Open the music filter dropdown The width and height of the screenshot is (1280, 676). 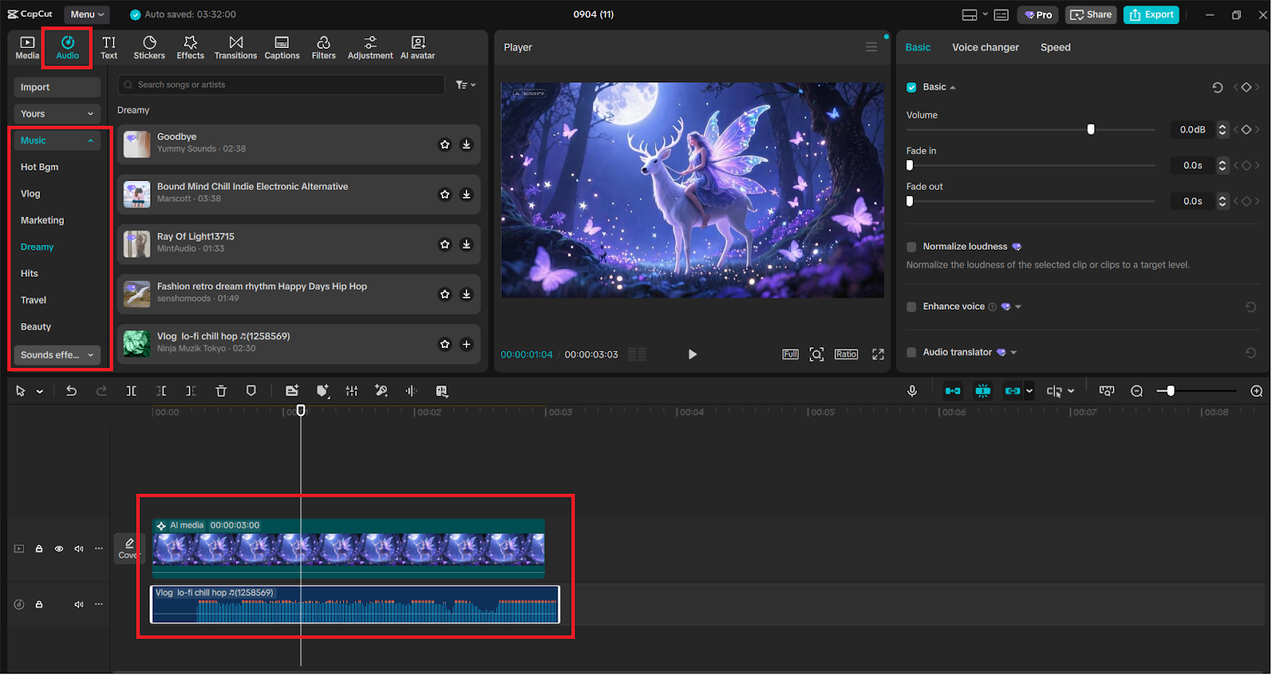click(465, 85)
